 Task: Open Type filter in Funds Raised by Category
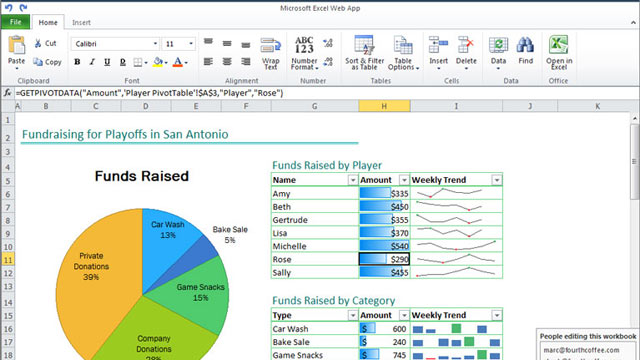[353, 316]
